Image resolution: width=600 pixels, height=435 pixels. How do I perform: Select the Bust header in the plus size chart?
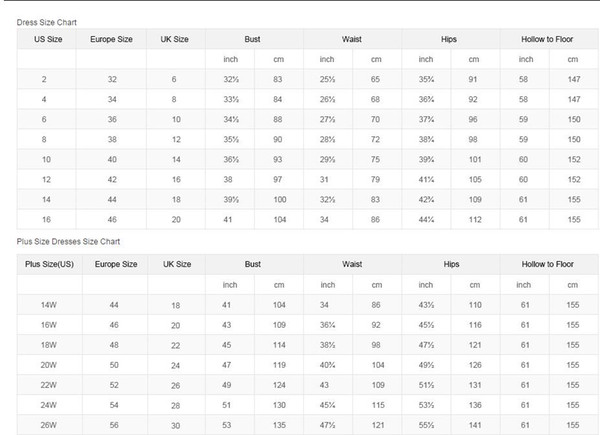[x=253, y=264]
